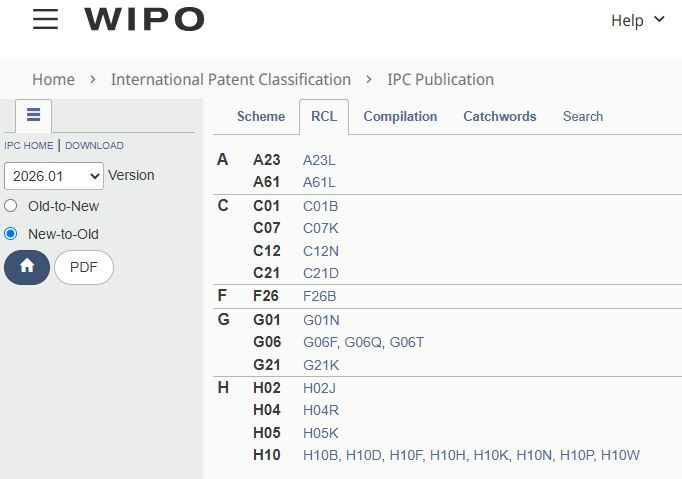Image resolution: width=682 pixels, height=479 pixels.
Task: Select the New-to-Old radio option
Action: (x=10, y=234)
